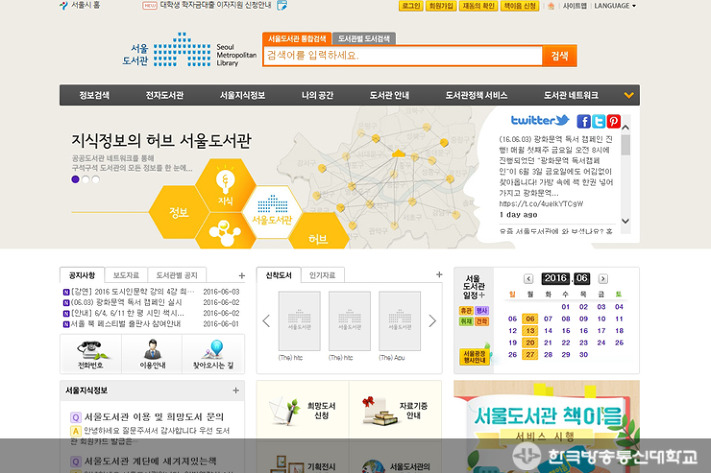Open 도서관 안내 menu
Viewport: 711px width, 473px height.
click(389, 95)
